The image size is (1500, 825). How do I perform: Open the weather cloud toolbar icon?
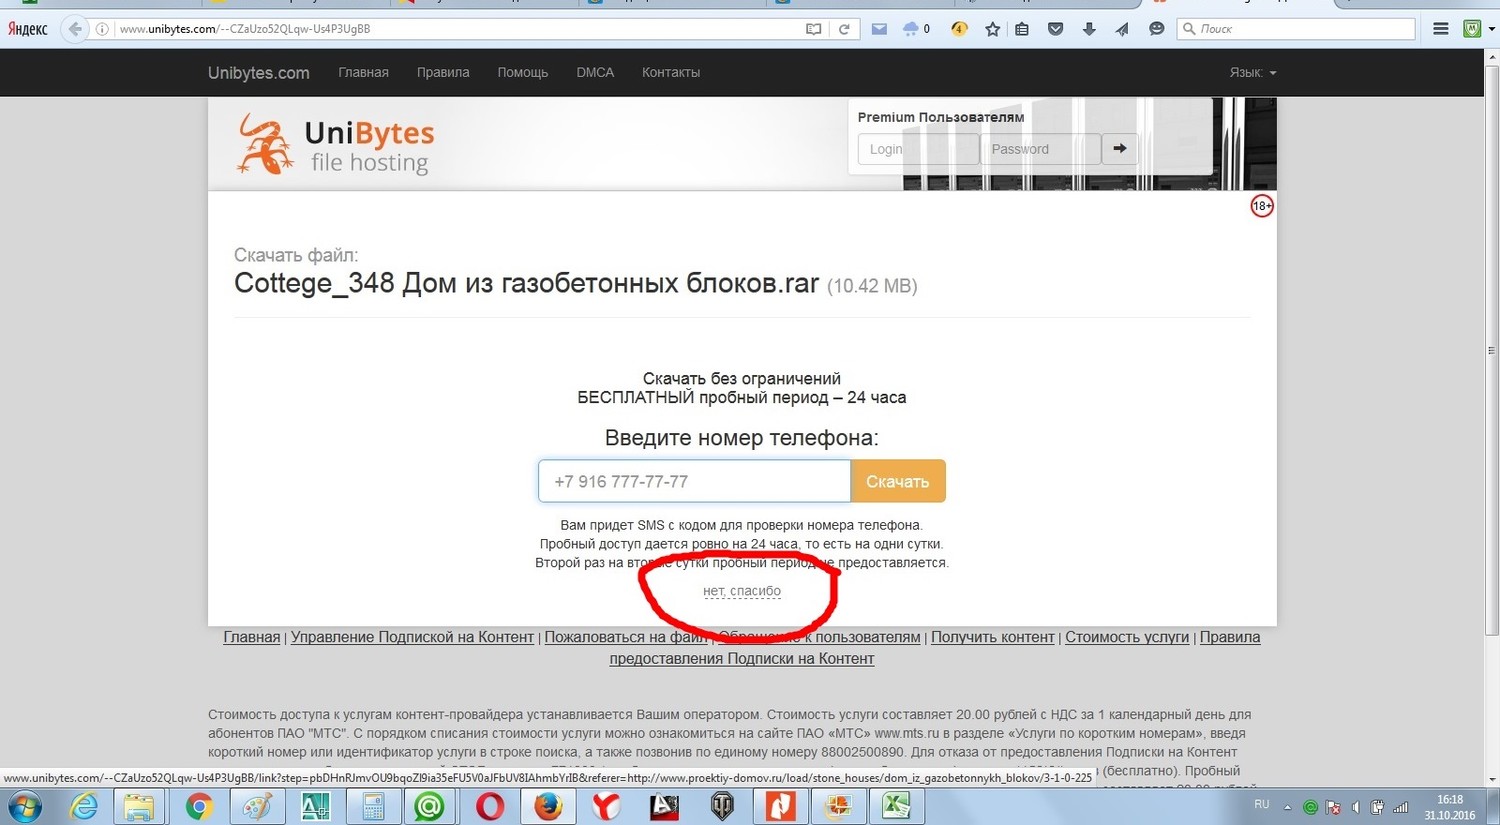tap(911, 29)
